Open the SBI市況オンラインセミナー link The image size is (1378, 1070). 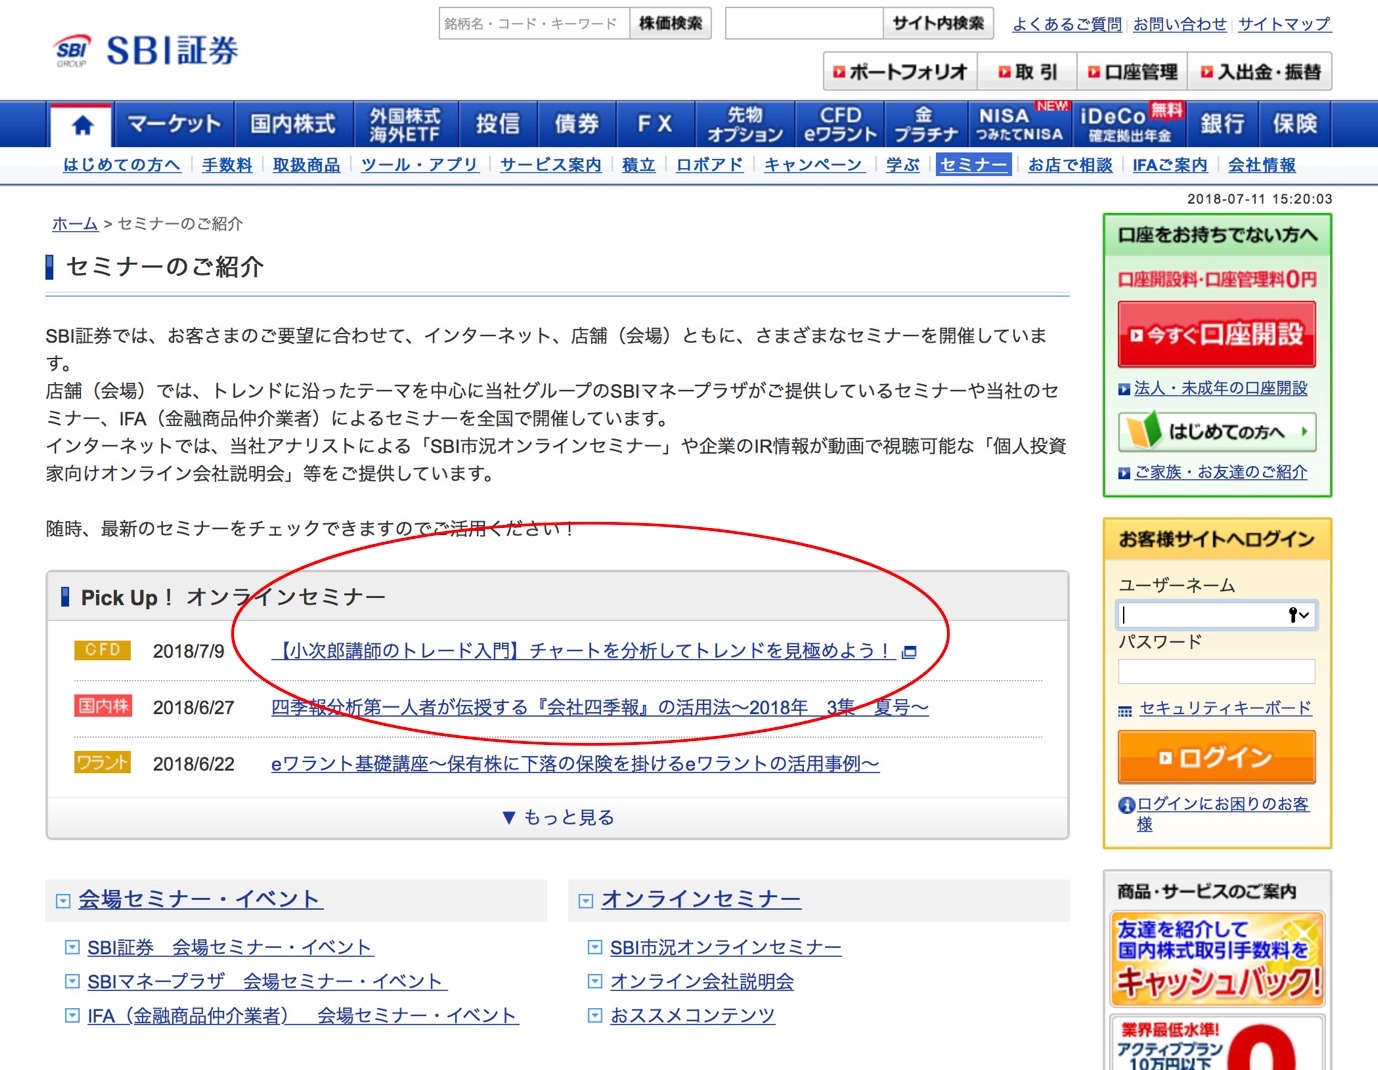tap(726, 947)
